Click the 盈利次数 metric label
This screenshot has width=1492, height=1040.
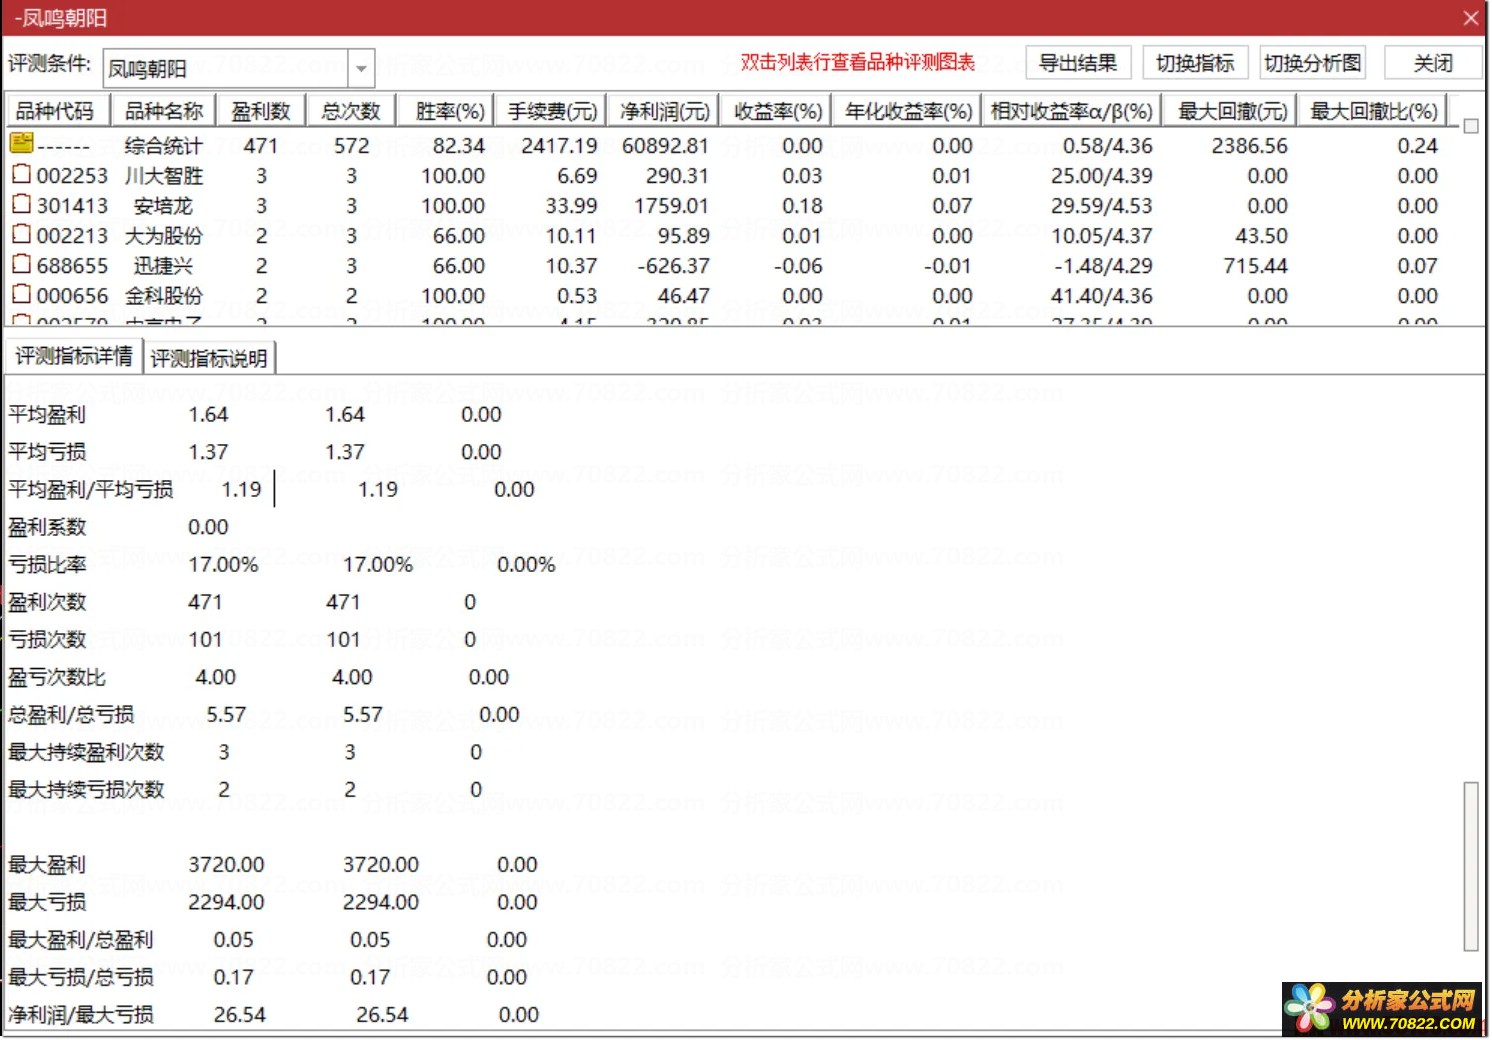(x=47, y=602)
